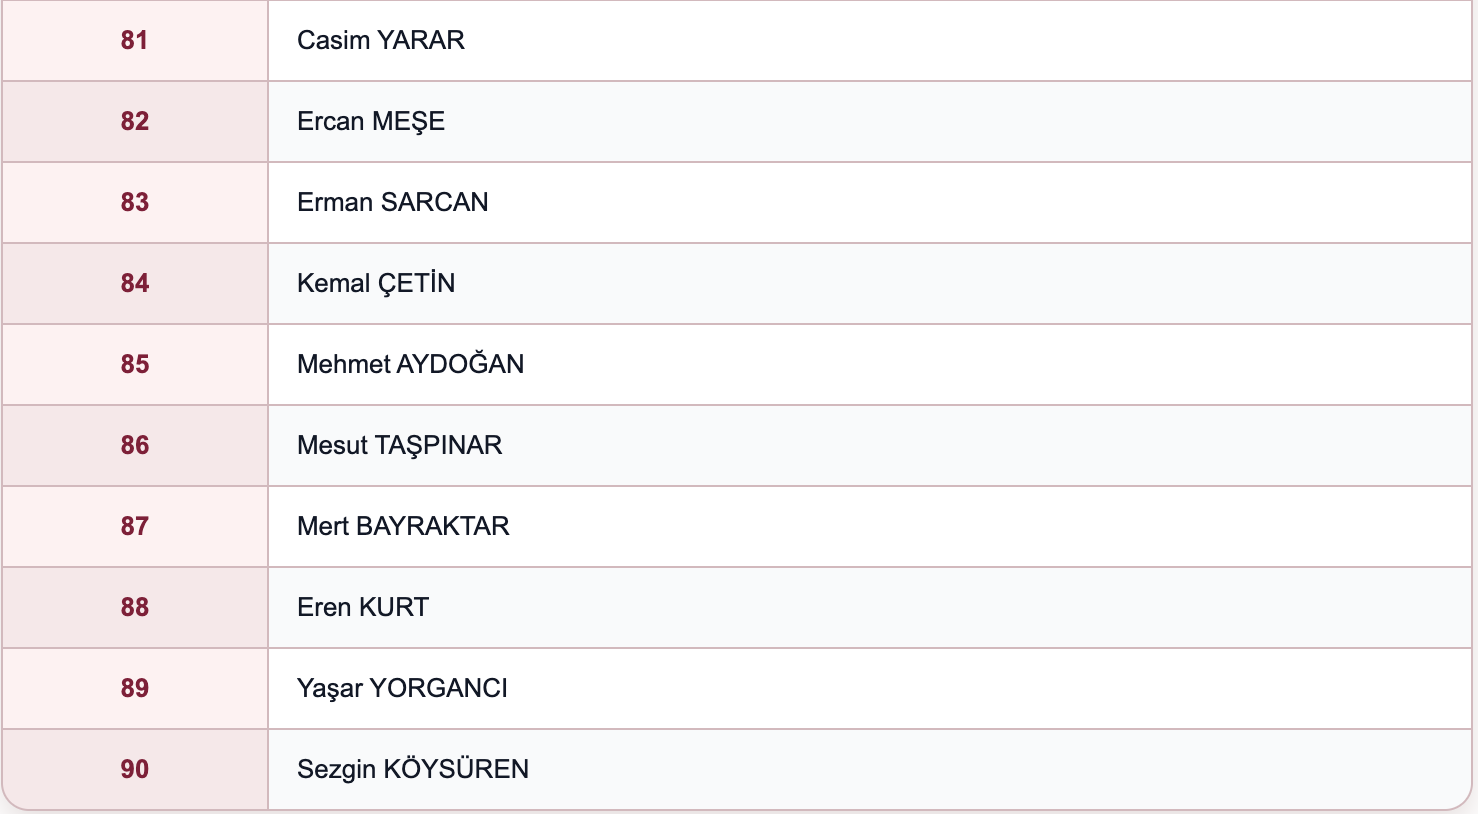The height and width of the screenshot is (814, 1478).
Task: Click row number 86
Action: click(x=134, y=445)
